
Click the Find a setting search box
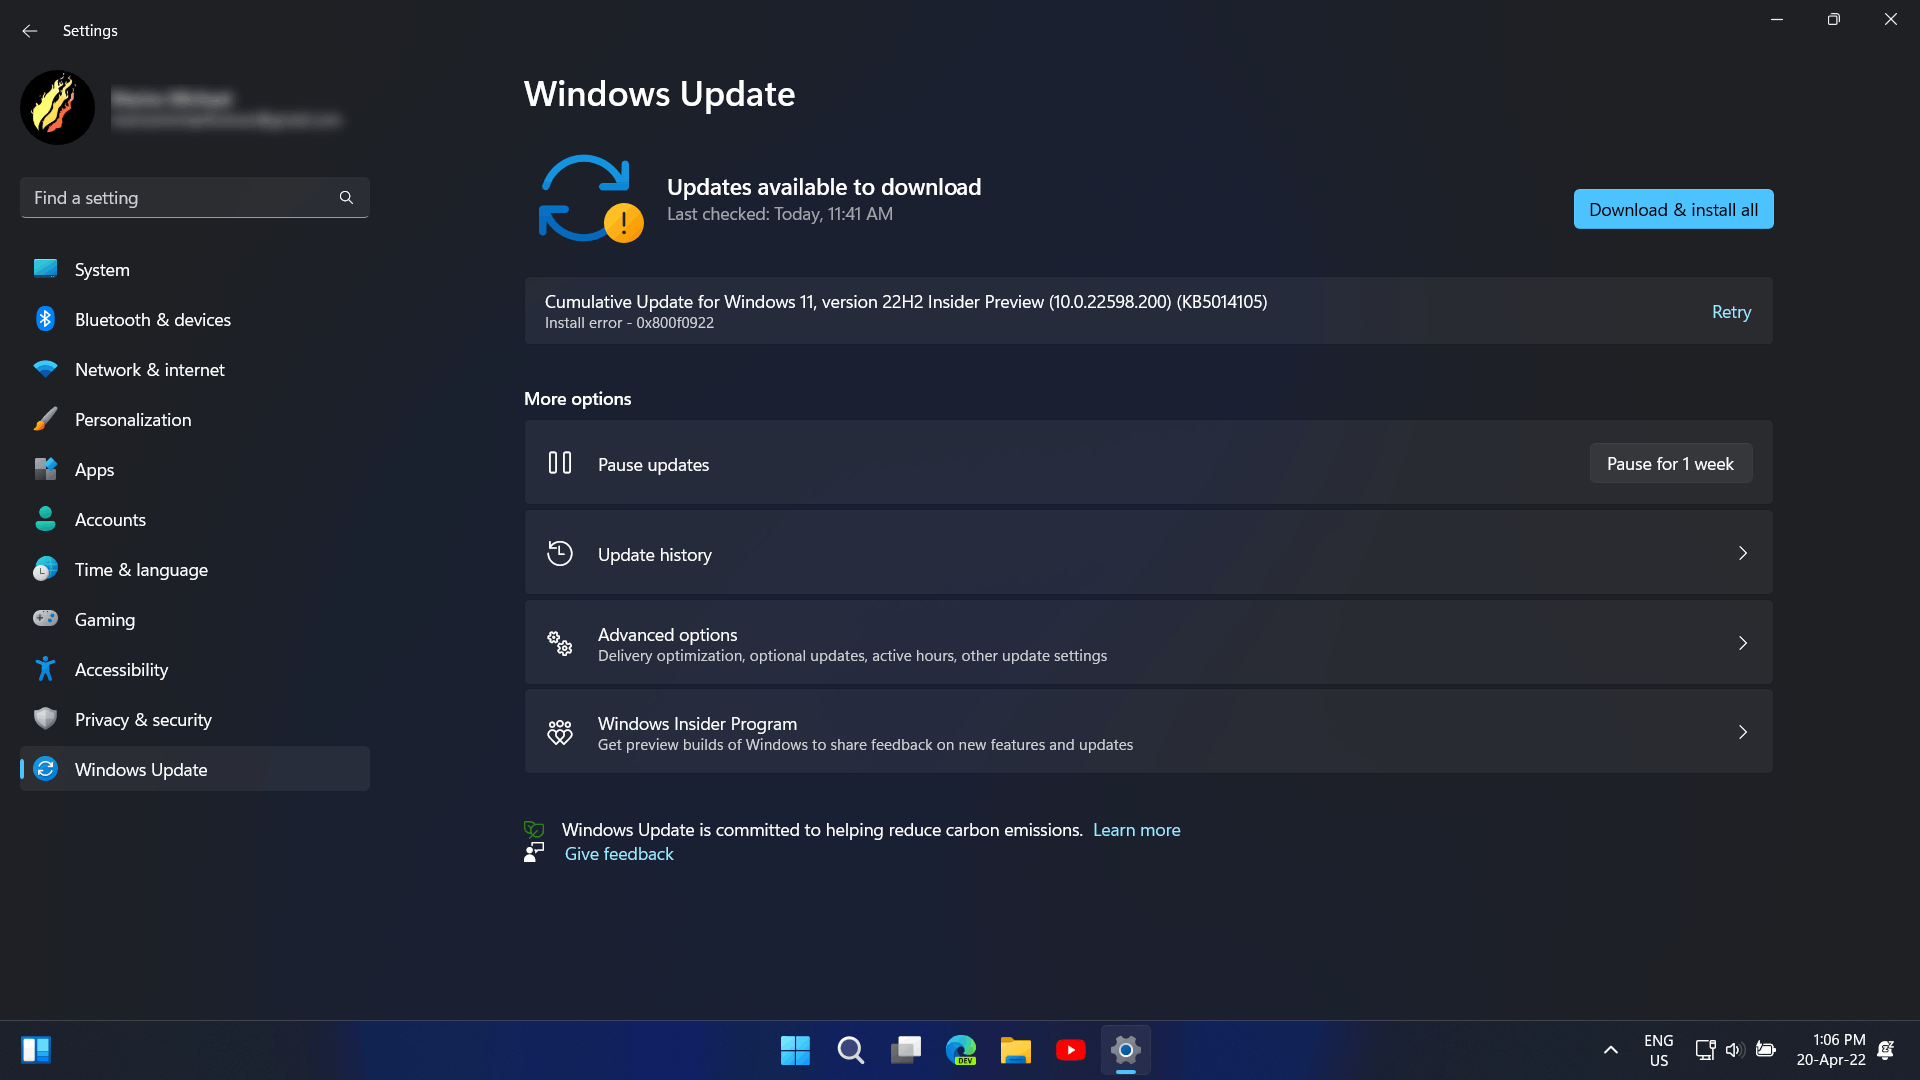click(194, 198)
